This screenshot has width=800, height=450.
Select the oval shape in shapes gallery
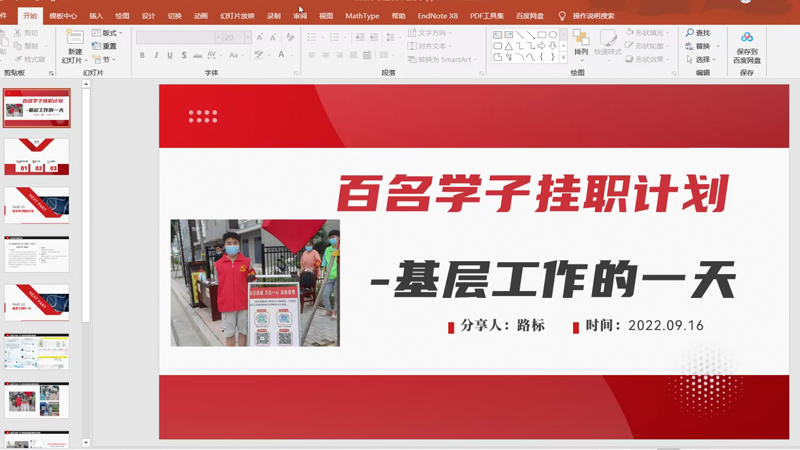pyautogui.click(x=553, y=35)
